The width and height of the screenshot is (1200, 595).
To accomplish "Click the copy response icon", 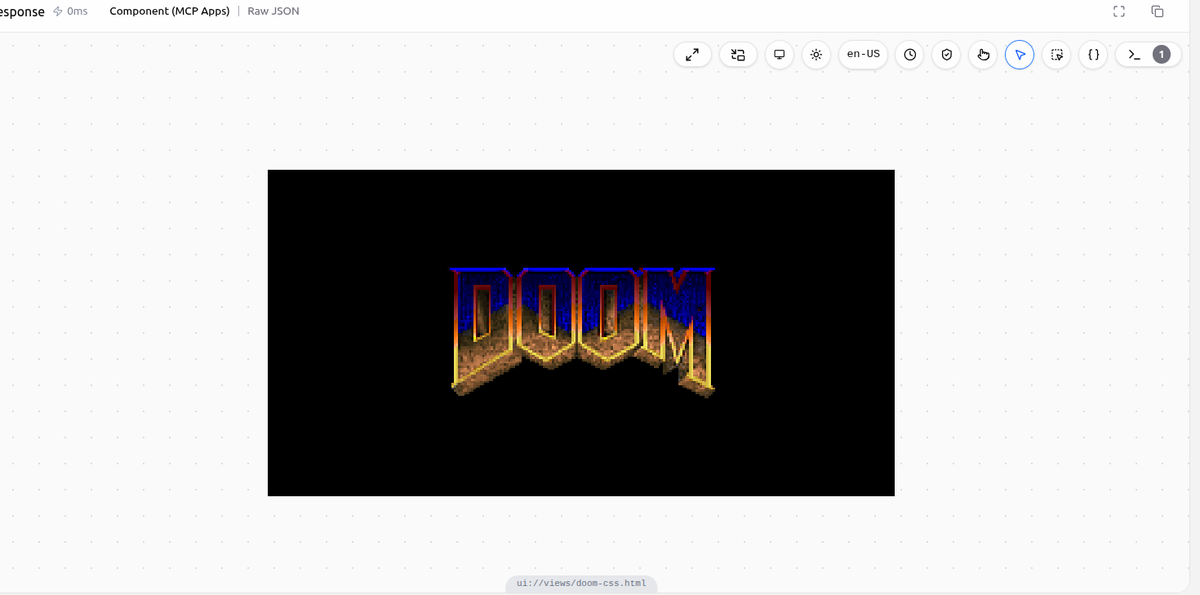I will 1157,12.
